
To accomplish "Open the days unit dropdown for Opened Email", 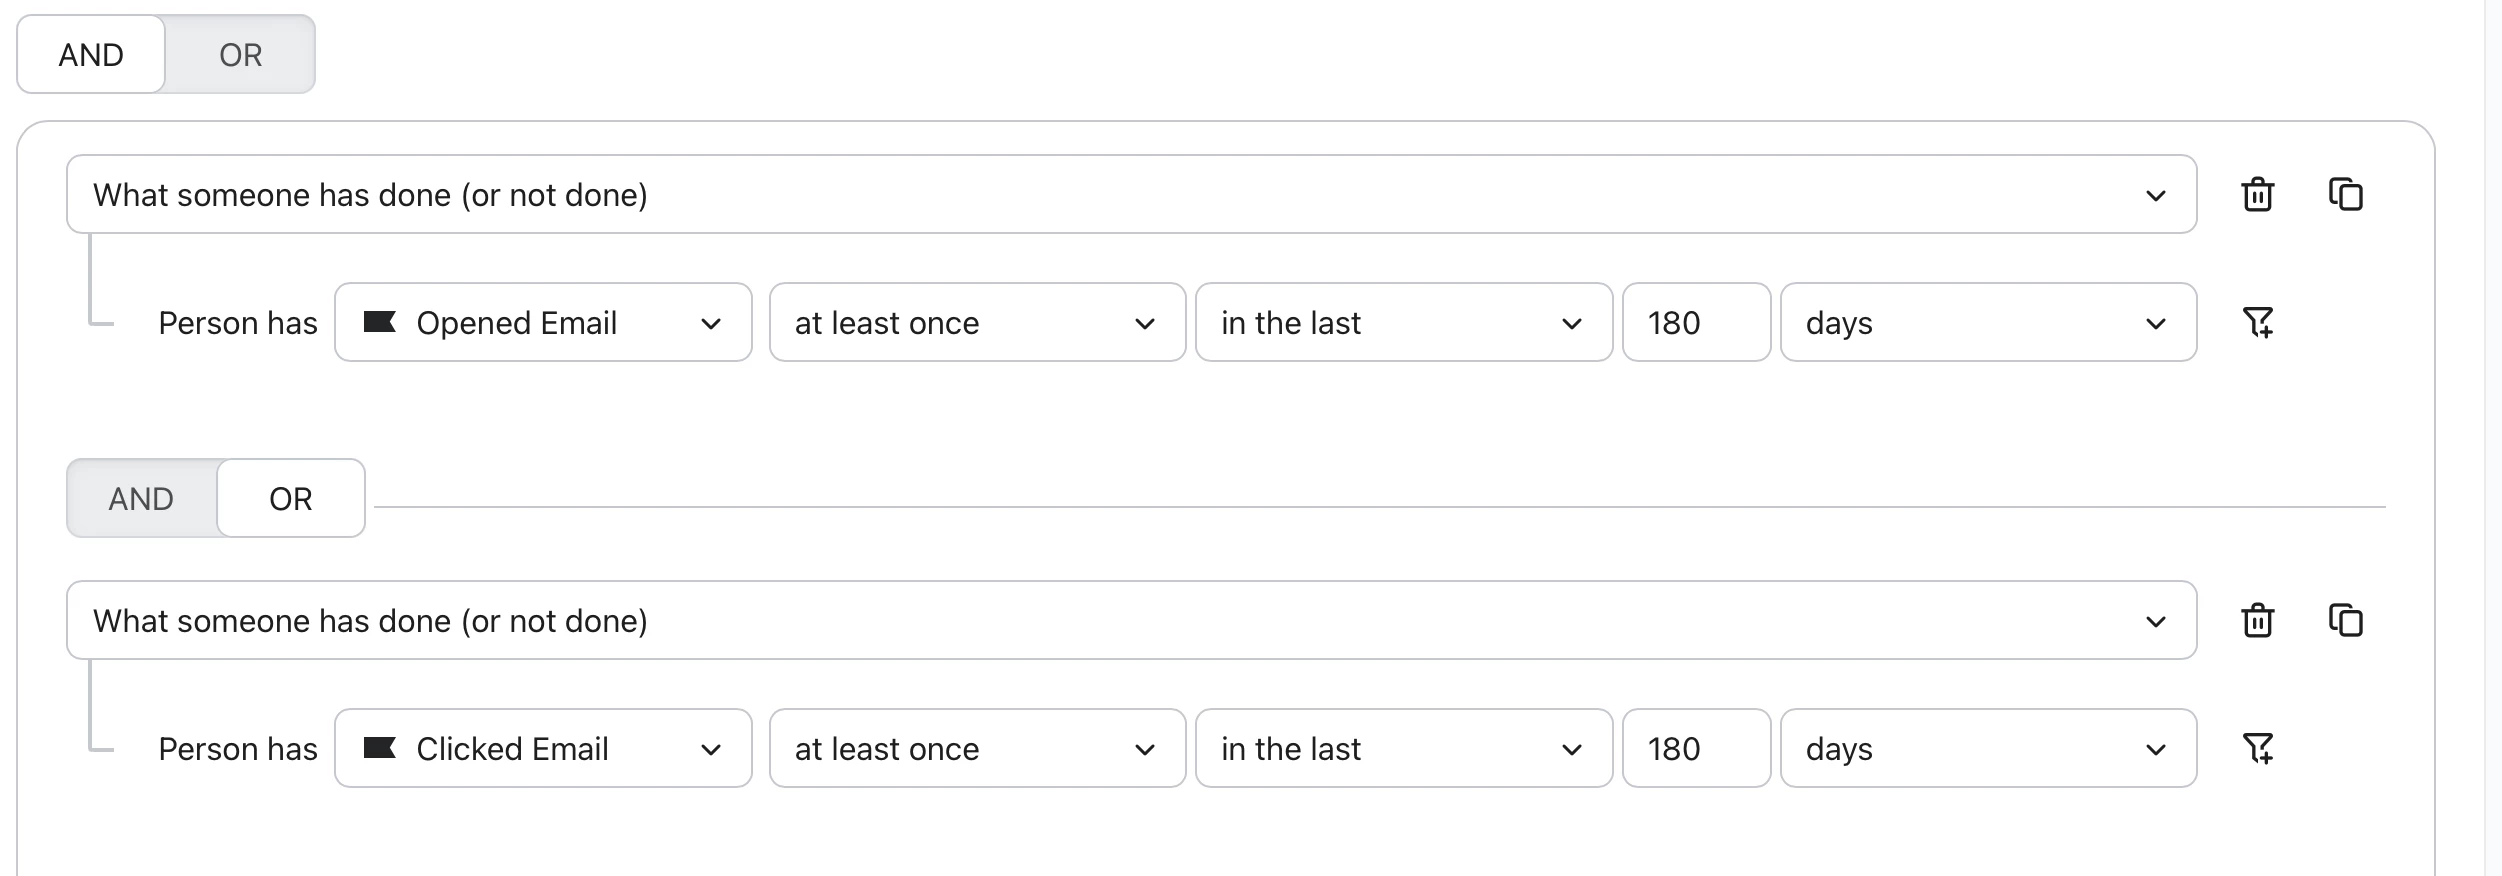I will click(x=1987, y=323).
